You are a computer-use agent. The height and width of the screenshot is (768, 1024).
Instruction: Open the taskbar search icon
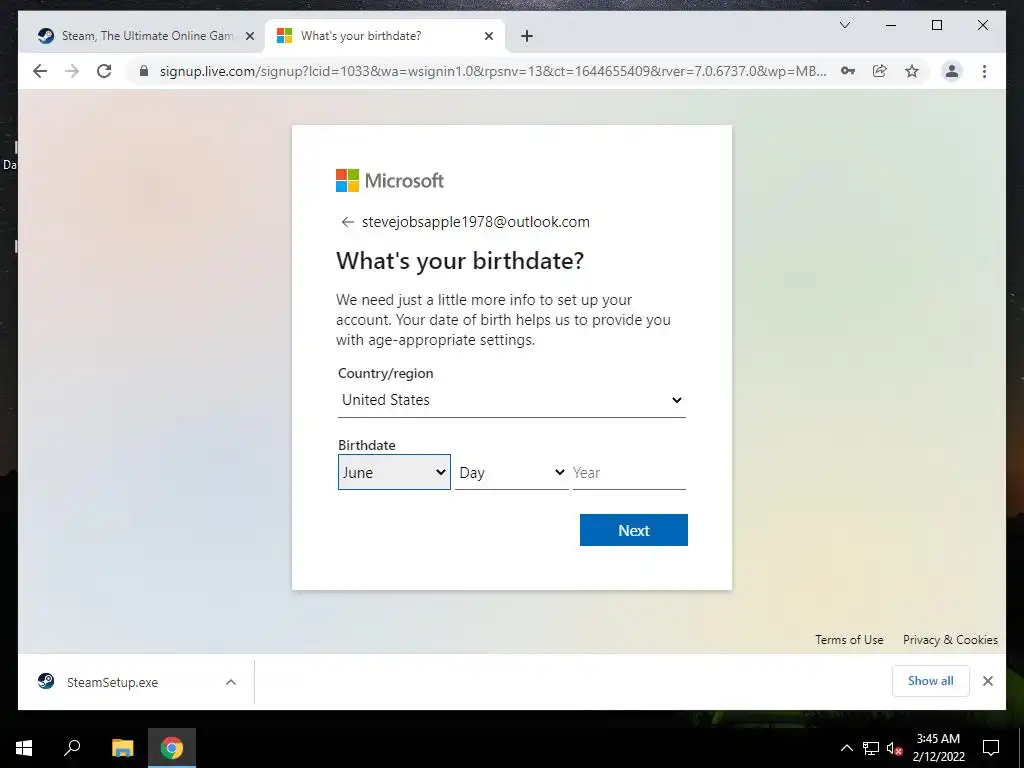tap(72, 748)
